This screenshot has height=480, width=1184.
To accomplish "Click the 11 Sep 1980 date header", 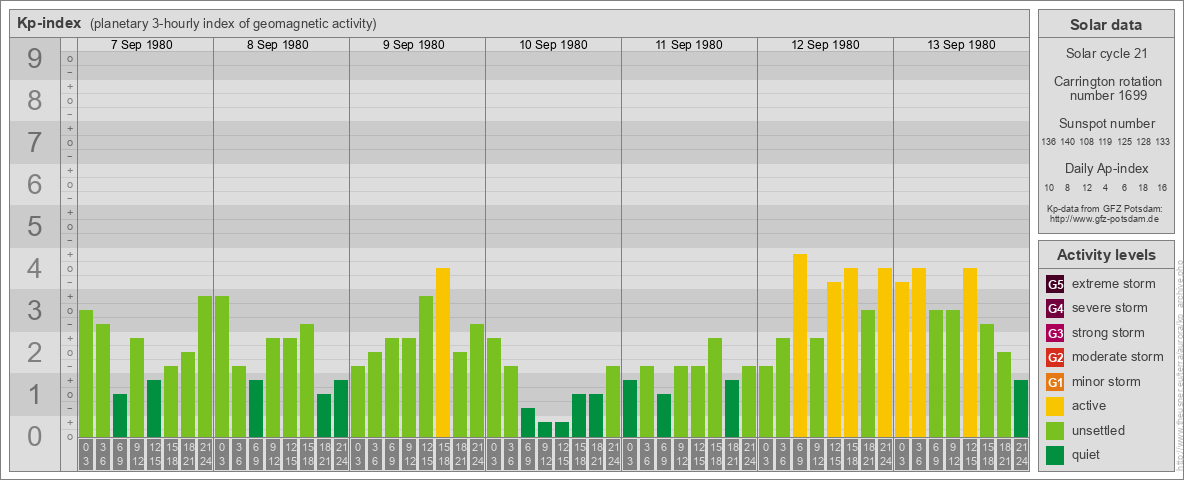I will (x=689, y=45).
